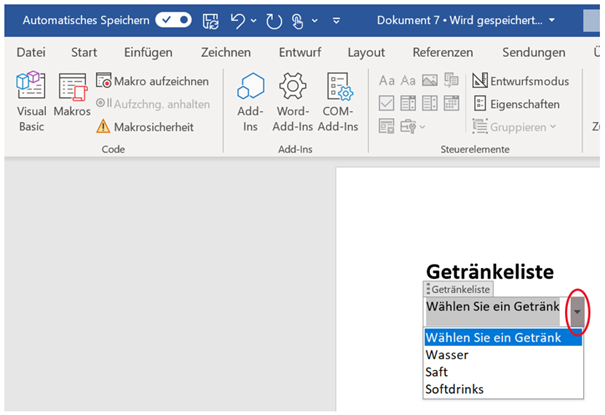Select Softdrinks from the list
605x415 pixels.
point(503,389)
